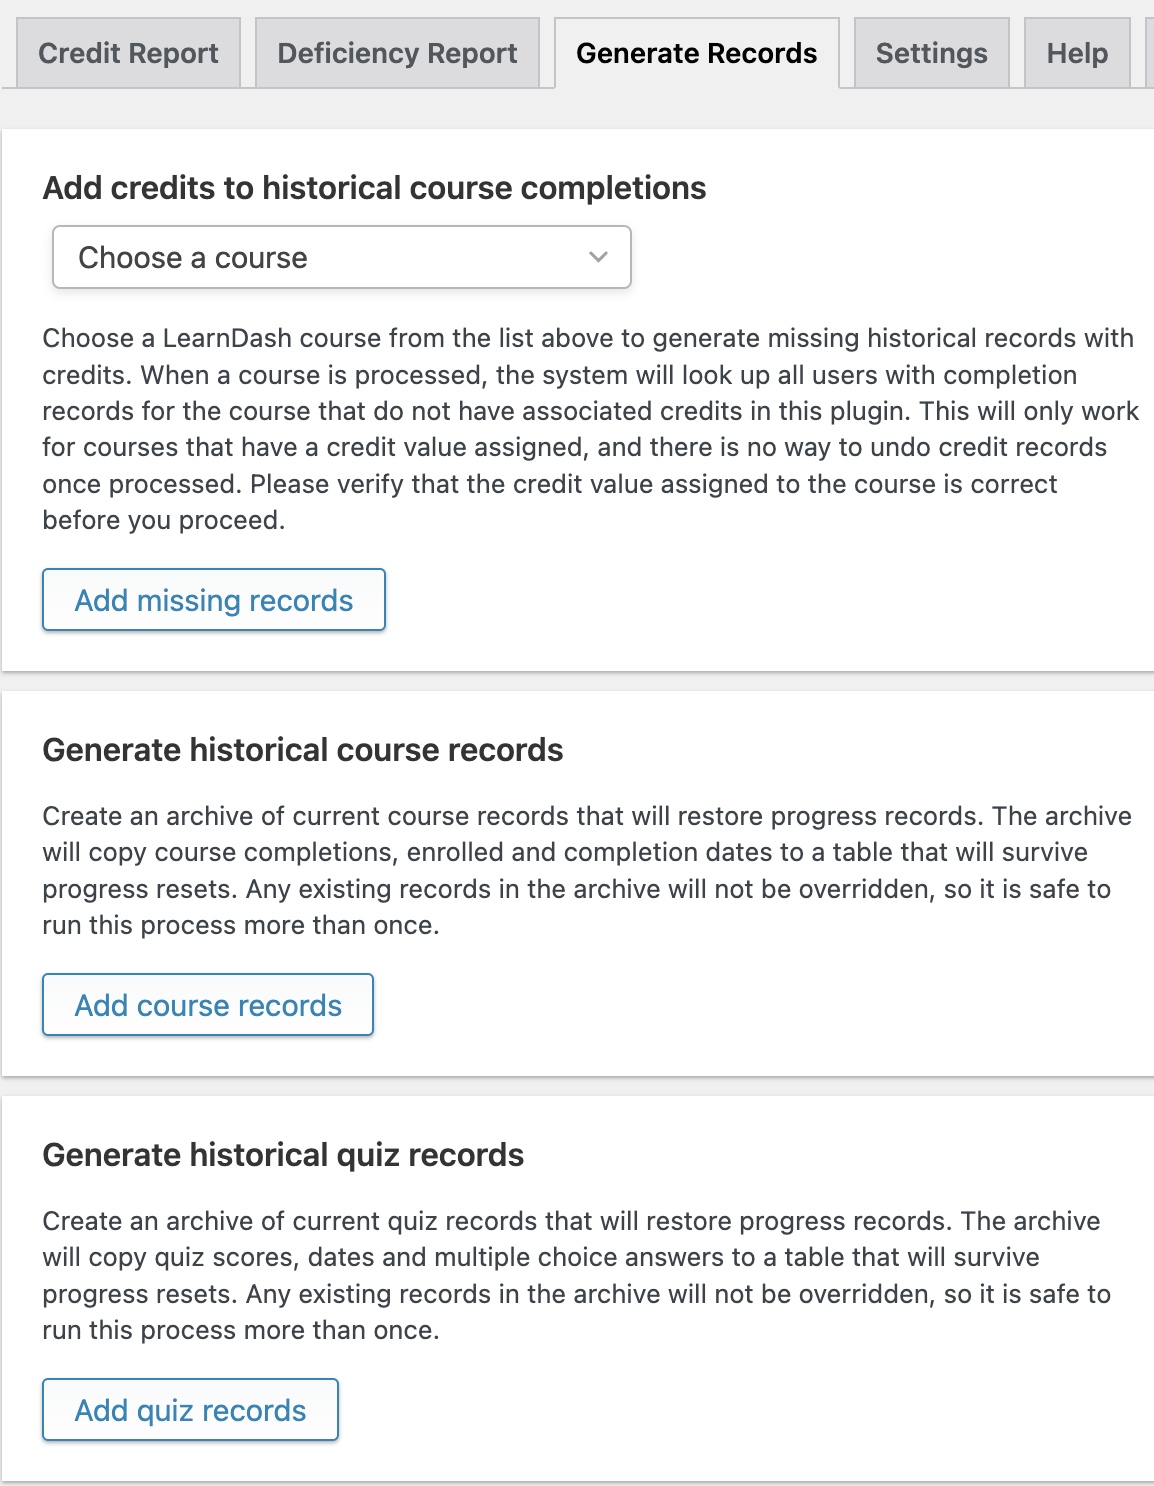
Task: Click the "Add credits to historical course completions" heading
Action: [x=374, y=188]
